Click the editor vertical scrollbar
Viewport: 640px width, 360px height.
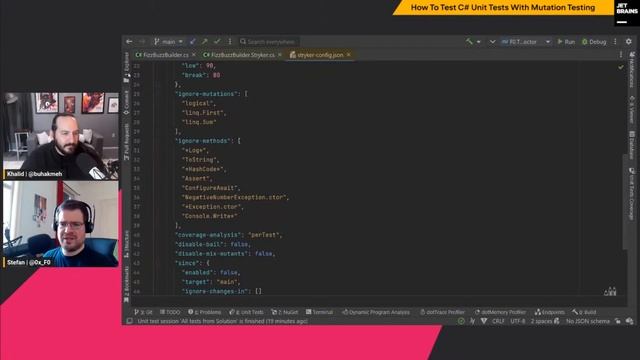click(x=625, y=202)
